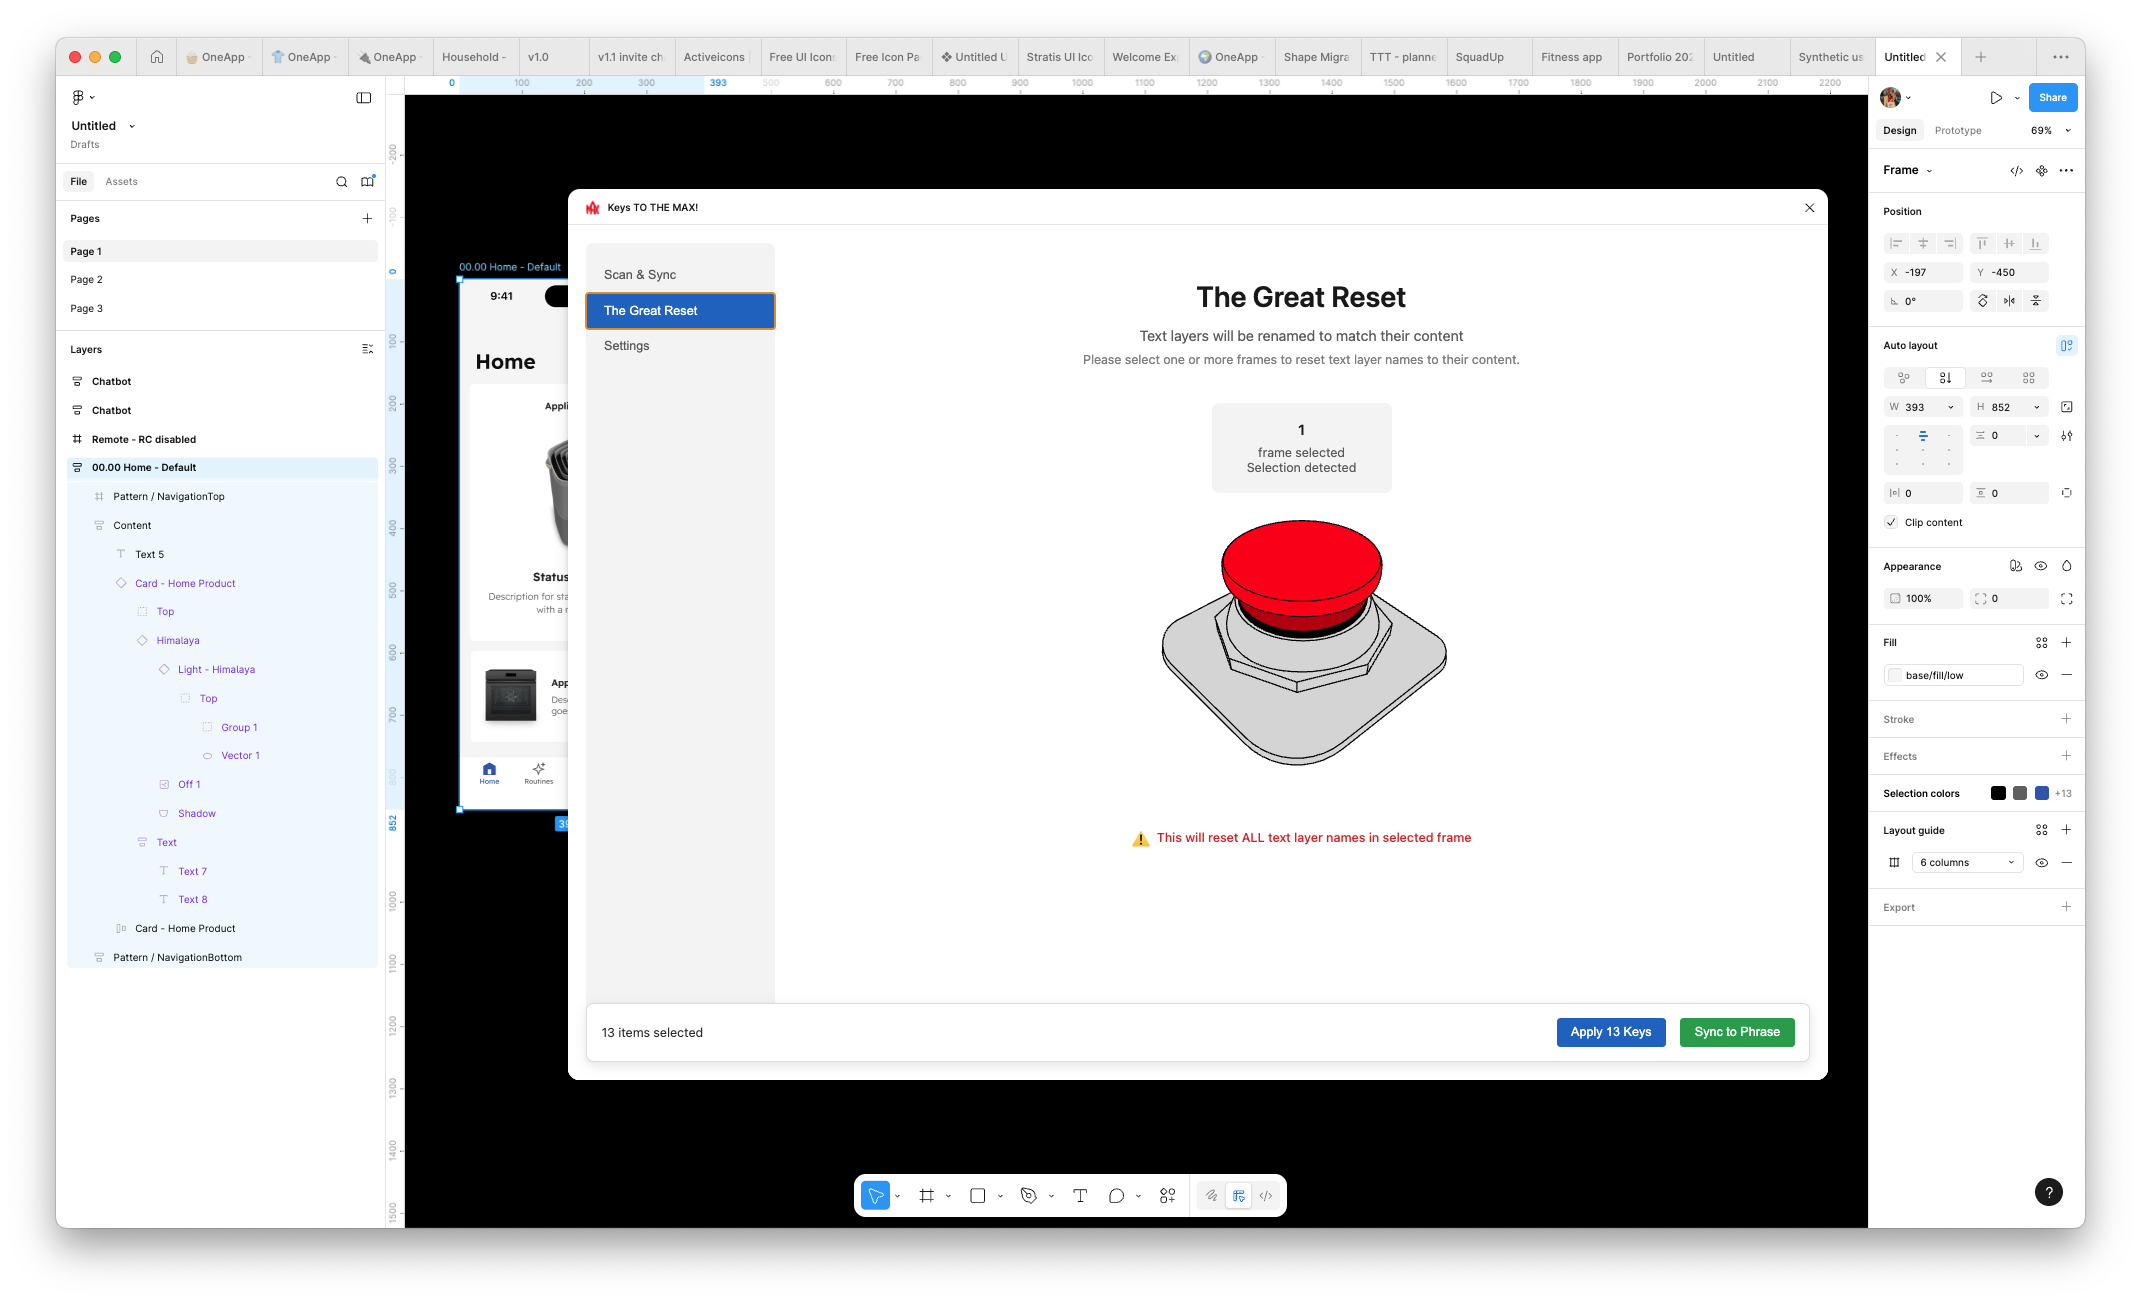This screenshot has height=1302, width=2141.
Task: Select the Text tool
Action: (1080, 1195)
